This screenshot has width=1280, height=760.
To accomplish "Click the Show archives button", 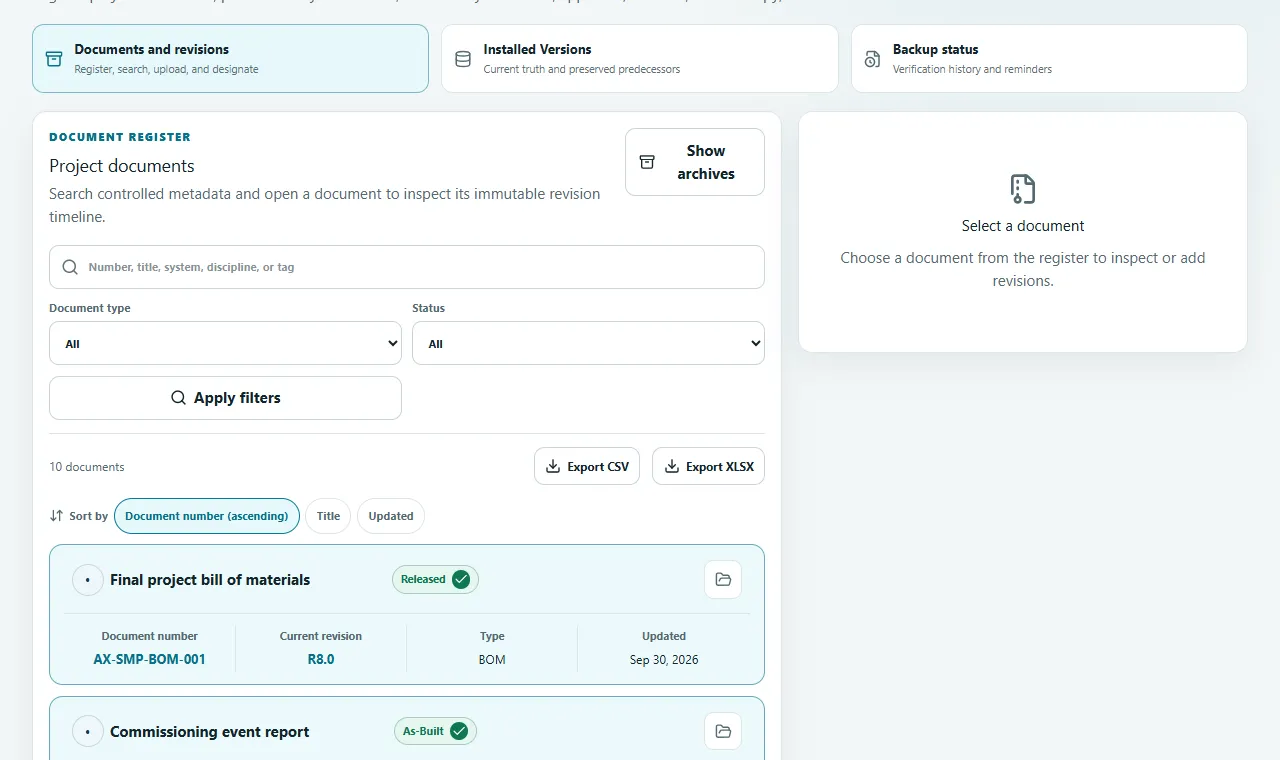I will (x=695, y=162).
